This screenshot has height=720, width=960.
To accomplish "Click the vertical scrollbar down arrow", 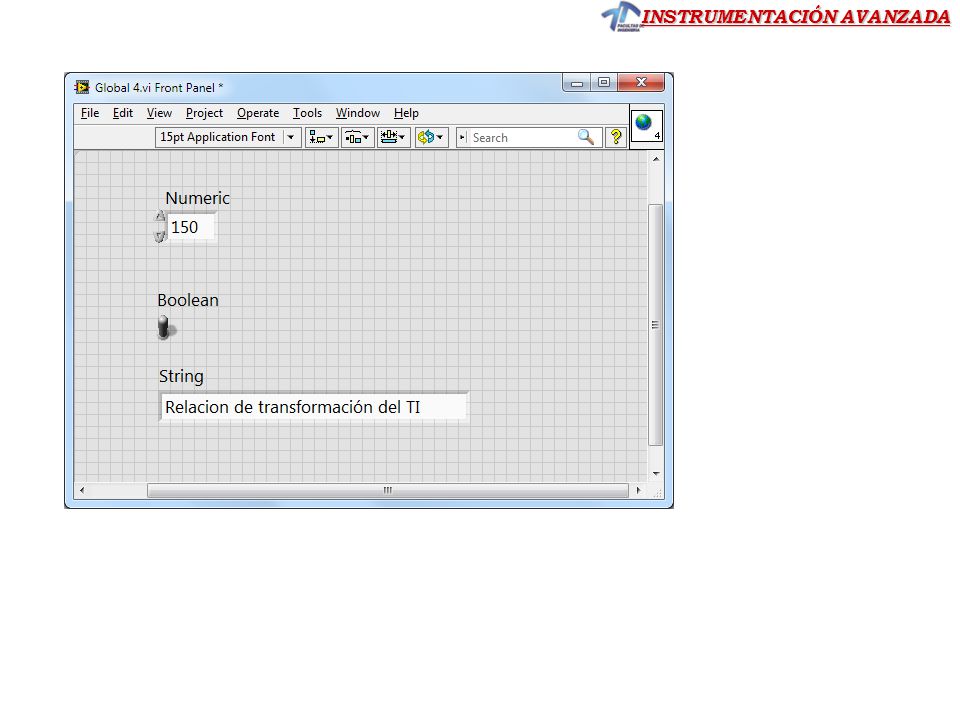I will (x=656, y=473).
